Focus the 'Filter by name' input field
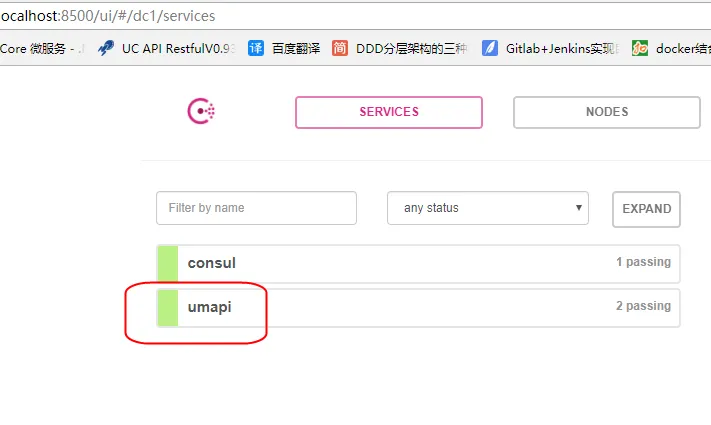 (256, 208)
